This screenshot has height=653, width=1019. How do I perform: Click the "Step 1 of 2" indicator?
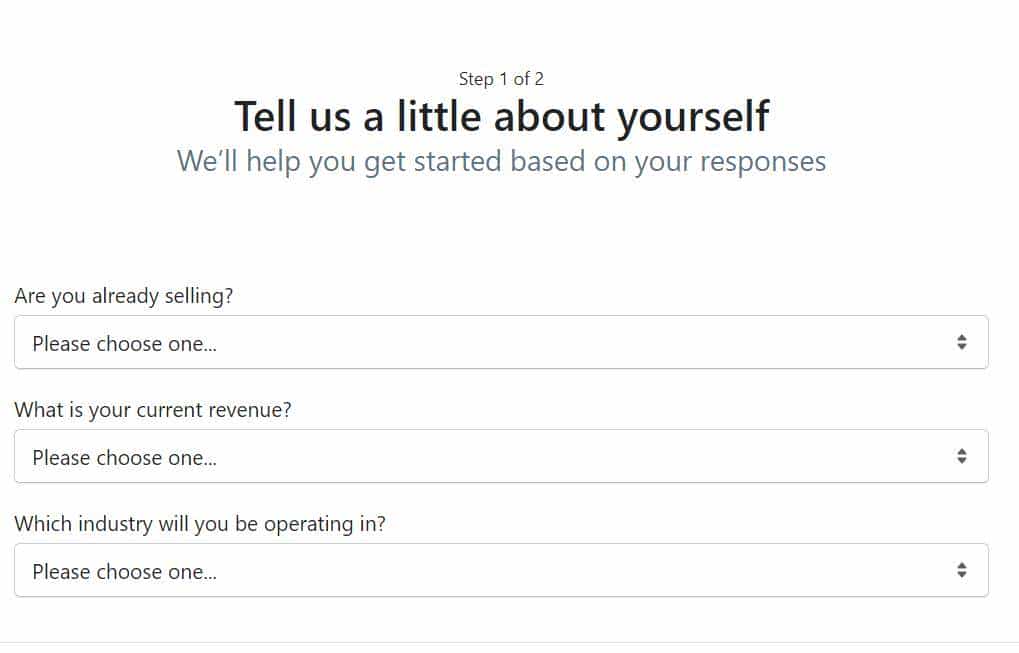pos(501,78)
